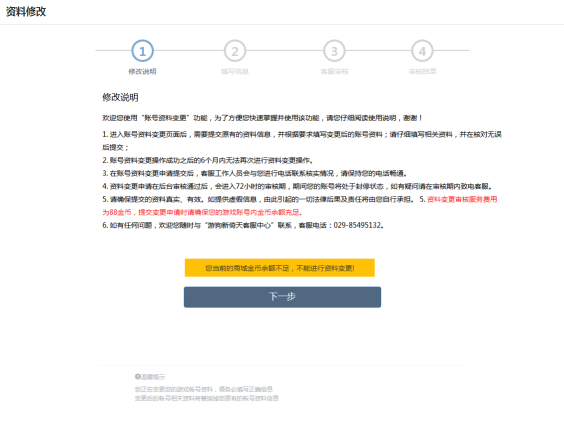The image size is (564, 425).
Task: Click rule 2 about 6个月 restriction
Action: click(208, 160)
